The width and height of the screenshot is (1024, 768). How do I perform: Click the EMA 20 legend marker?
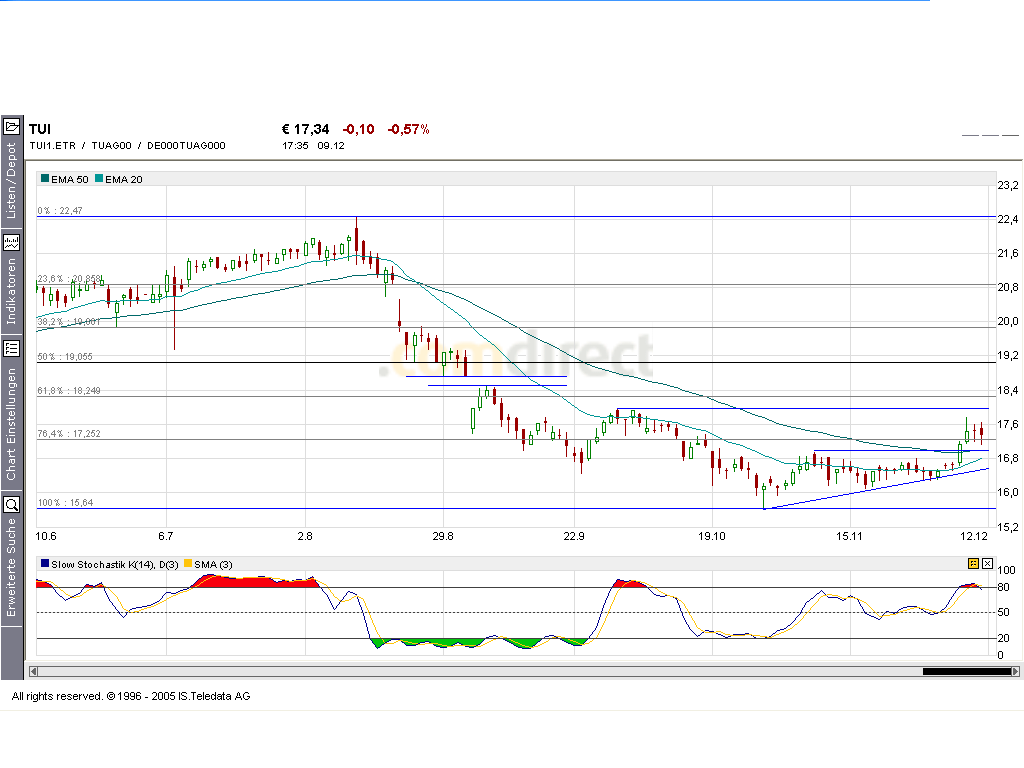99,179
